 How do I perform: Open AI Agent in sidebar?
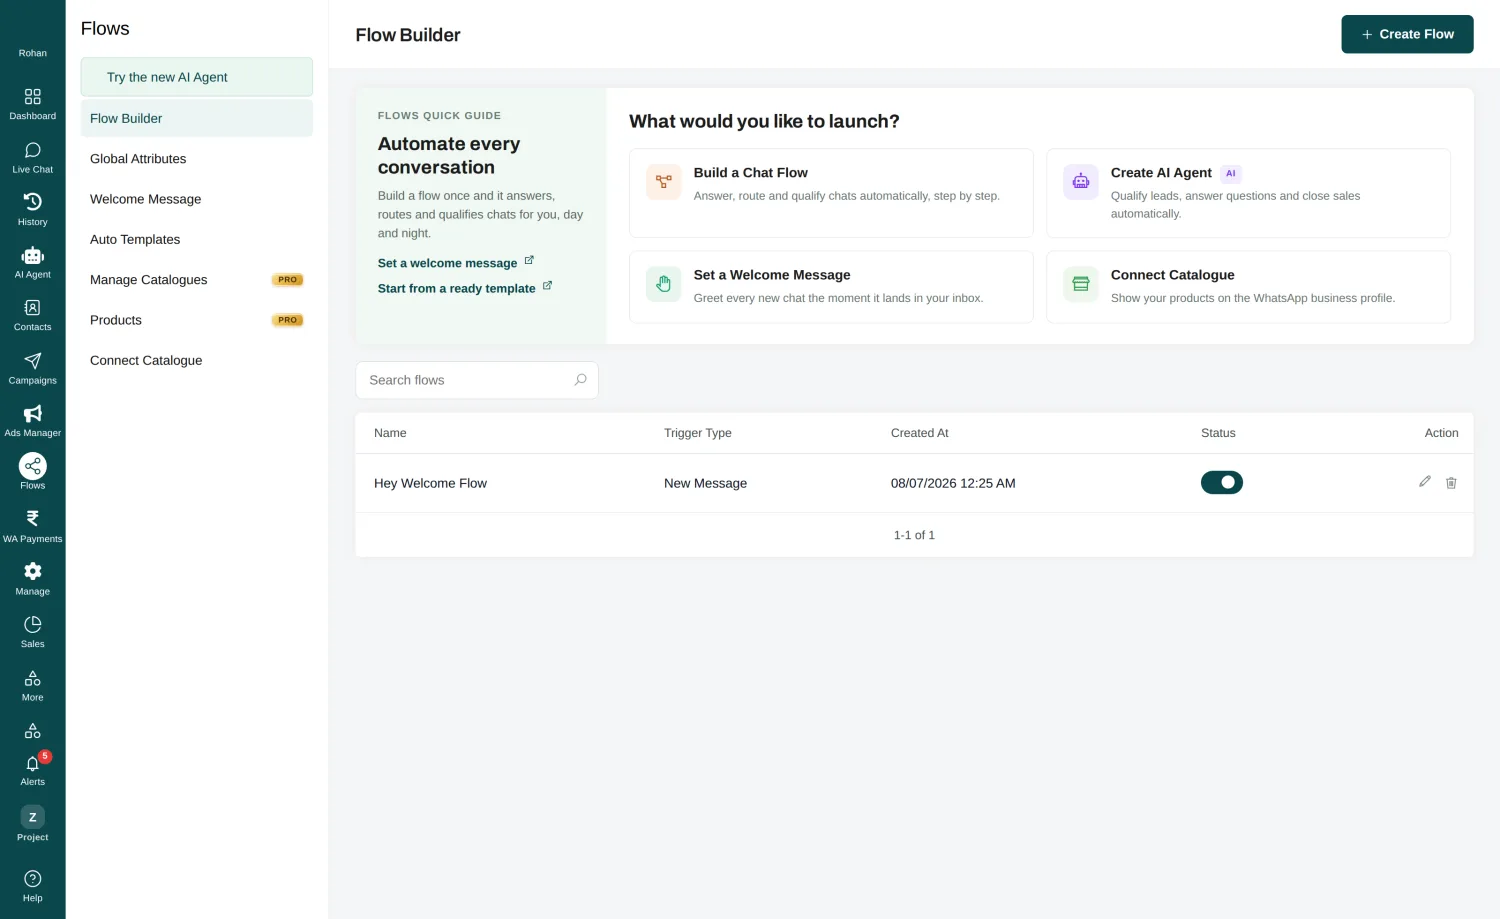(32, 263)
